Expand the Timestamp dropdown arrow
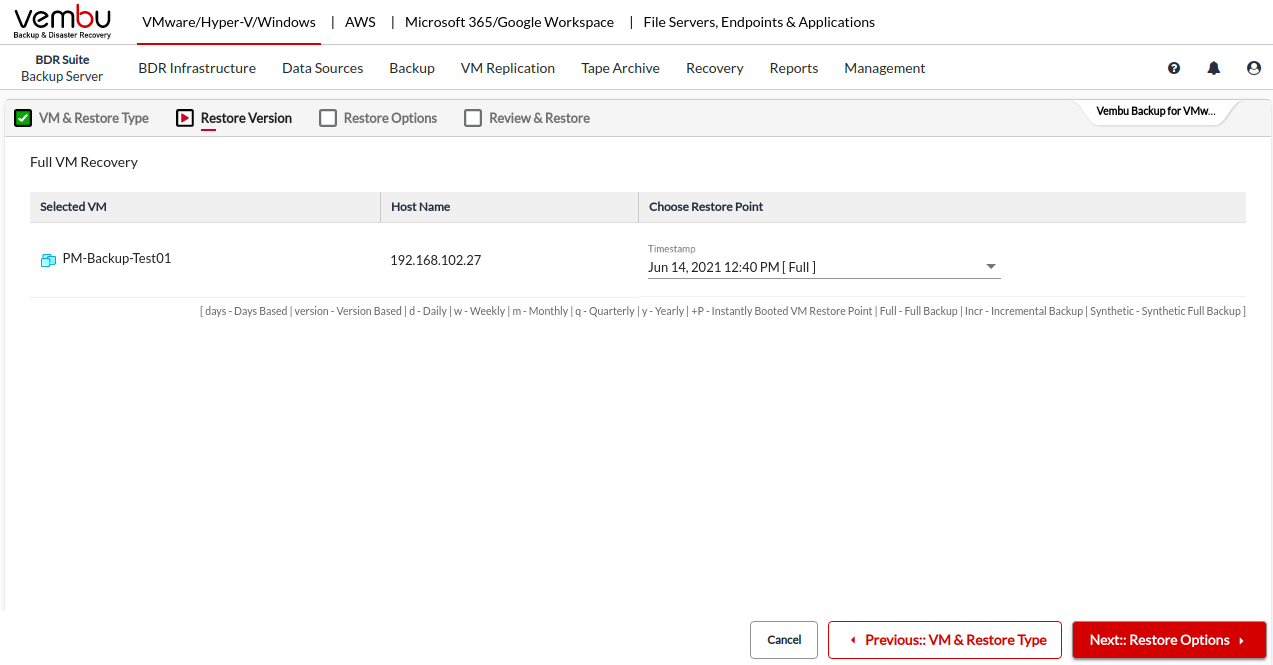Image resolution: width=1273 pixels, height=665 pixels. (991, 267)
